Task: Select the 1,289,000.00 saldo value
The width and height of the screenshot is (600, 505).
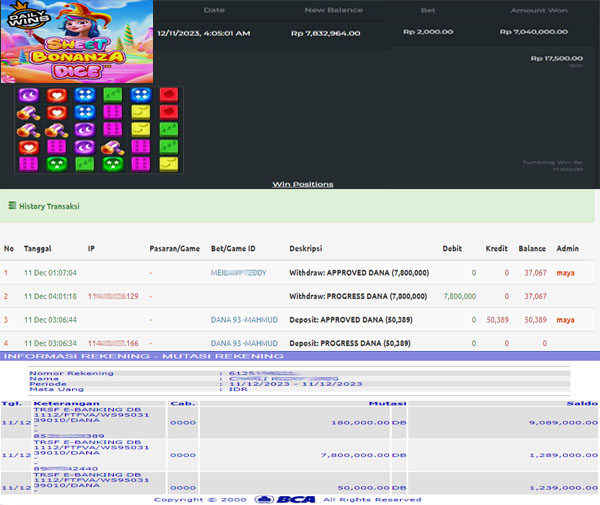Action: tap(563, 455)
